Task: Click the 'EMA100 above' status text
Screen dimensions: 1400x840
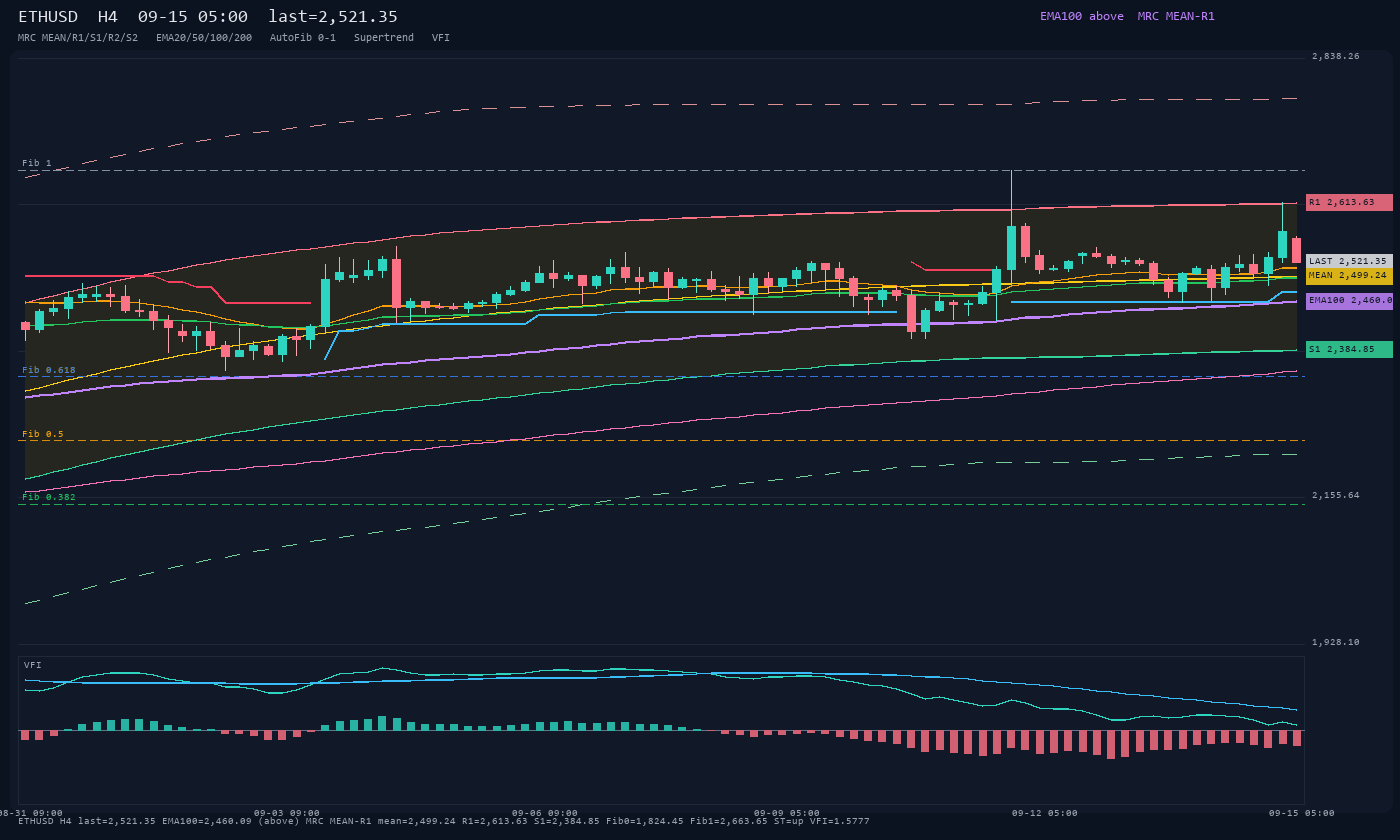Action: (x=1081, y=16)
